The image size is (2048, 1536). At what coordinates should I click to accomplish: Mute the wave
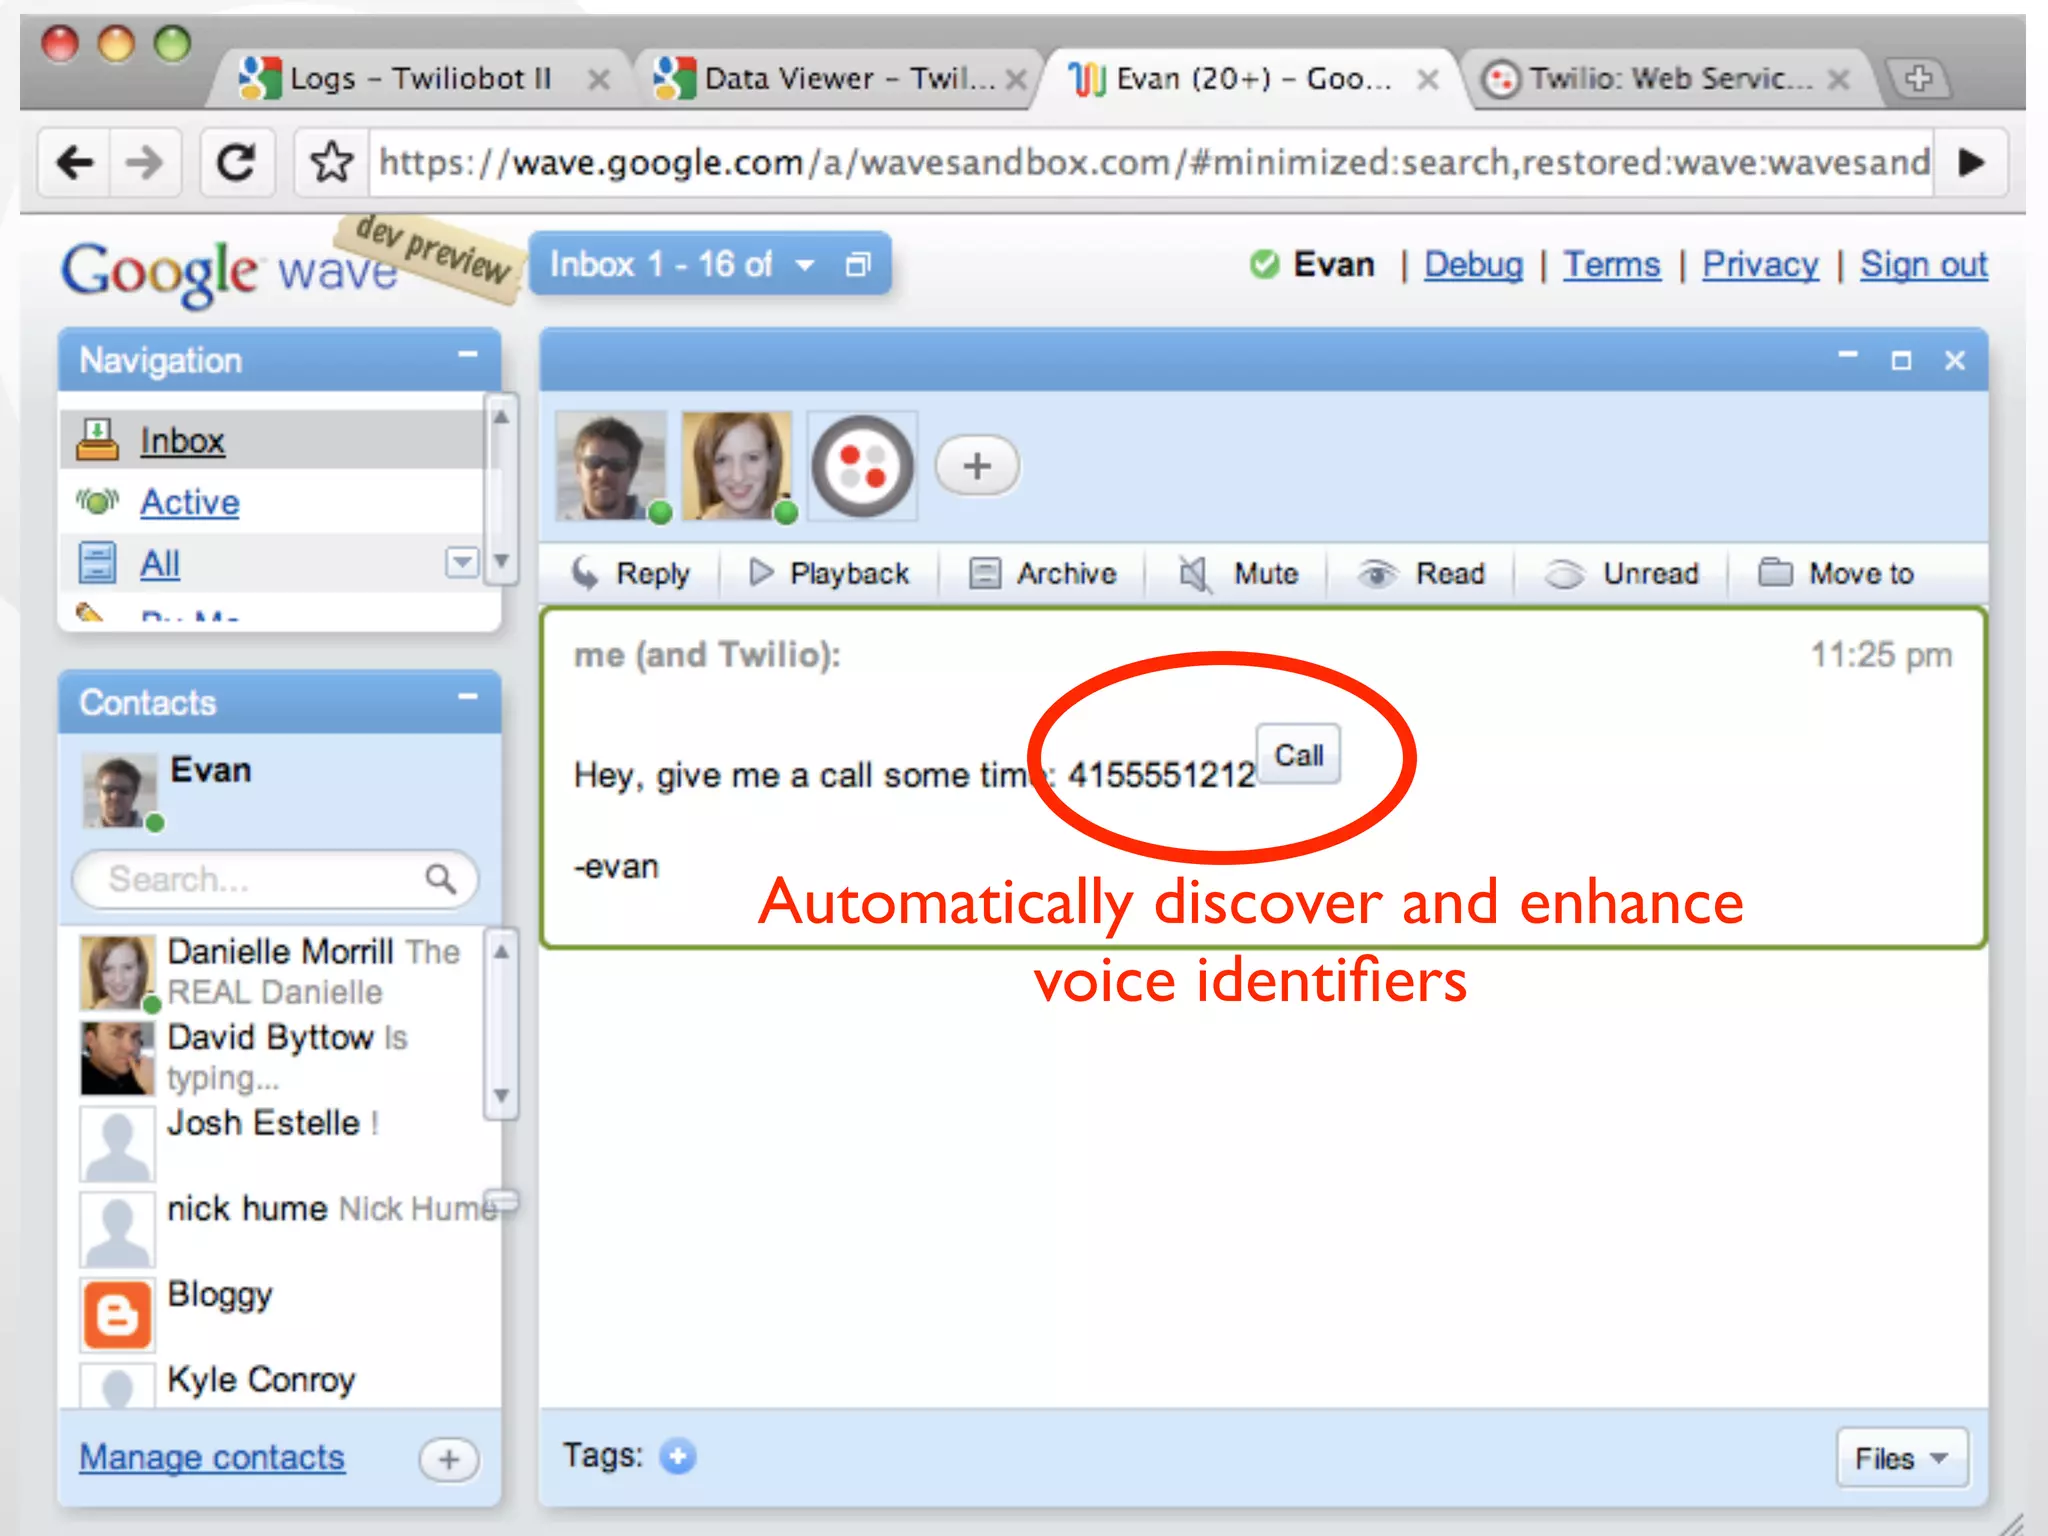(1238, 573)
